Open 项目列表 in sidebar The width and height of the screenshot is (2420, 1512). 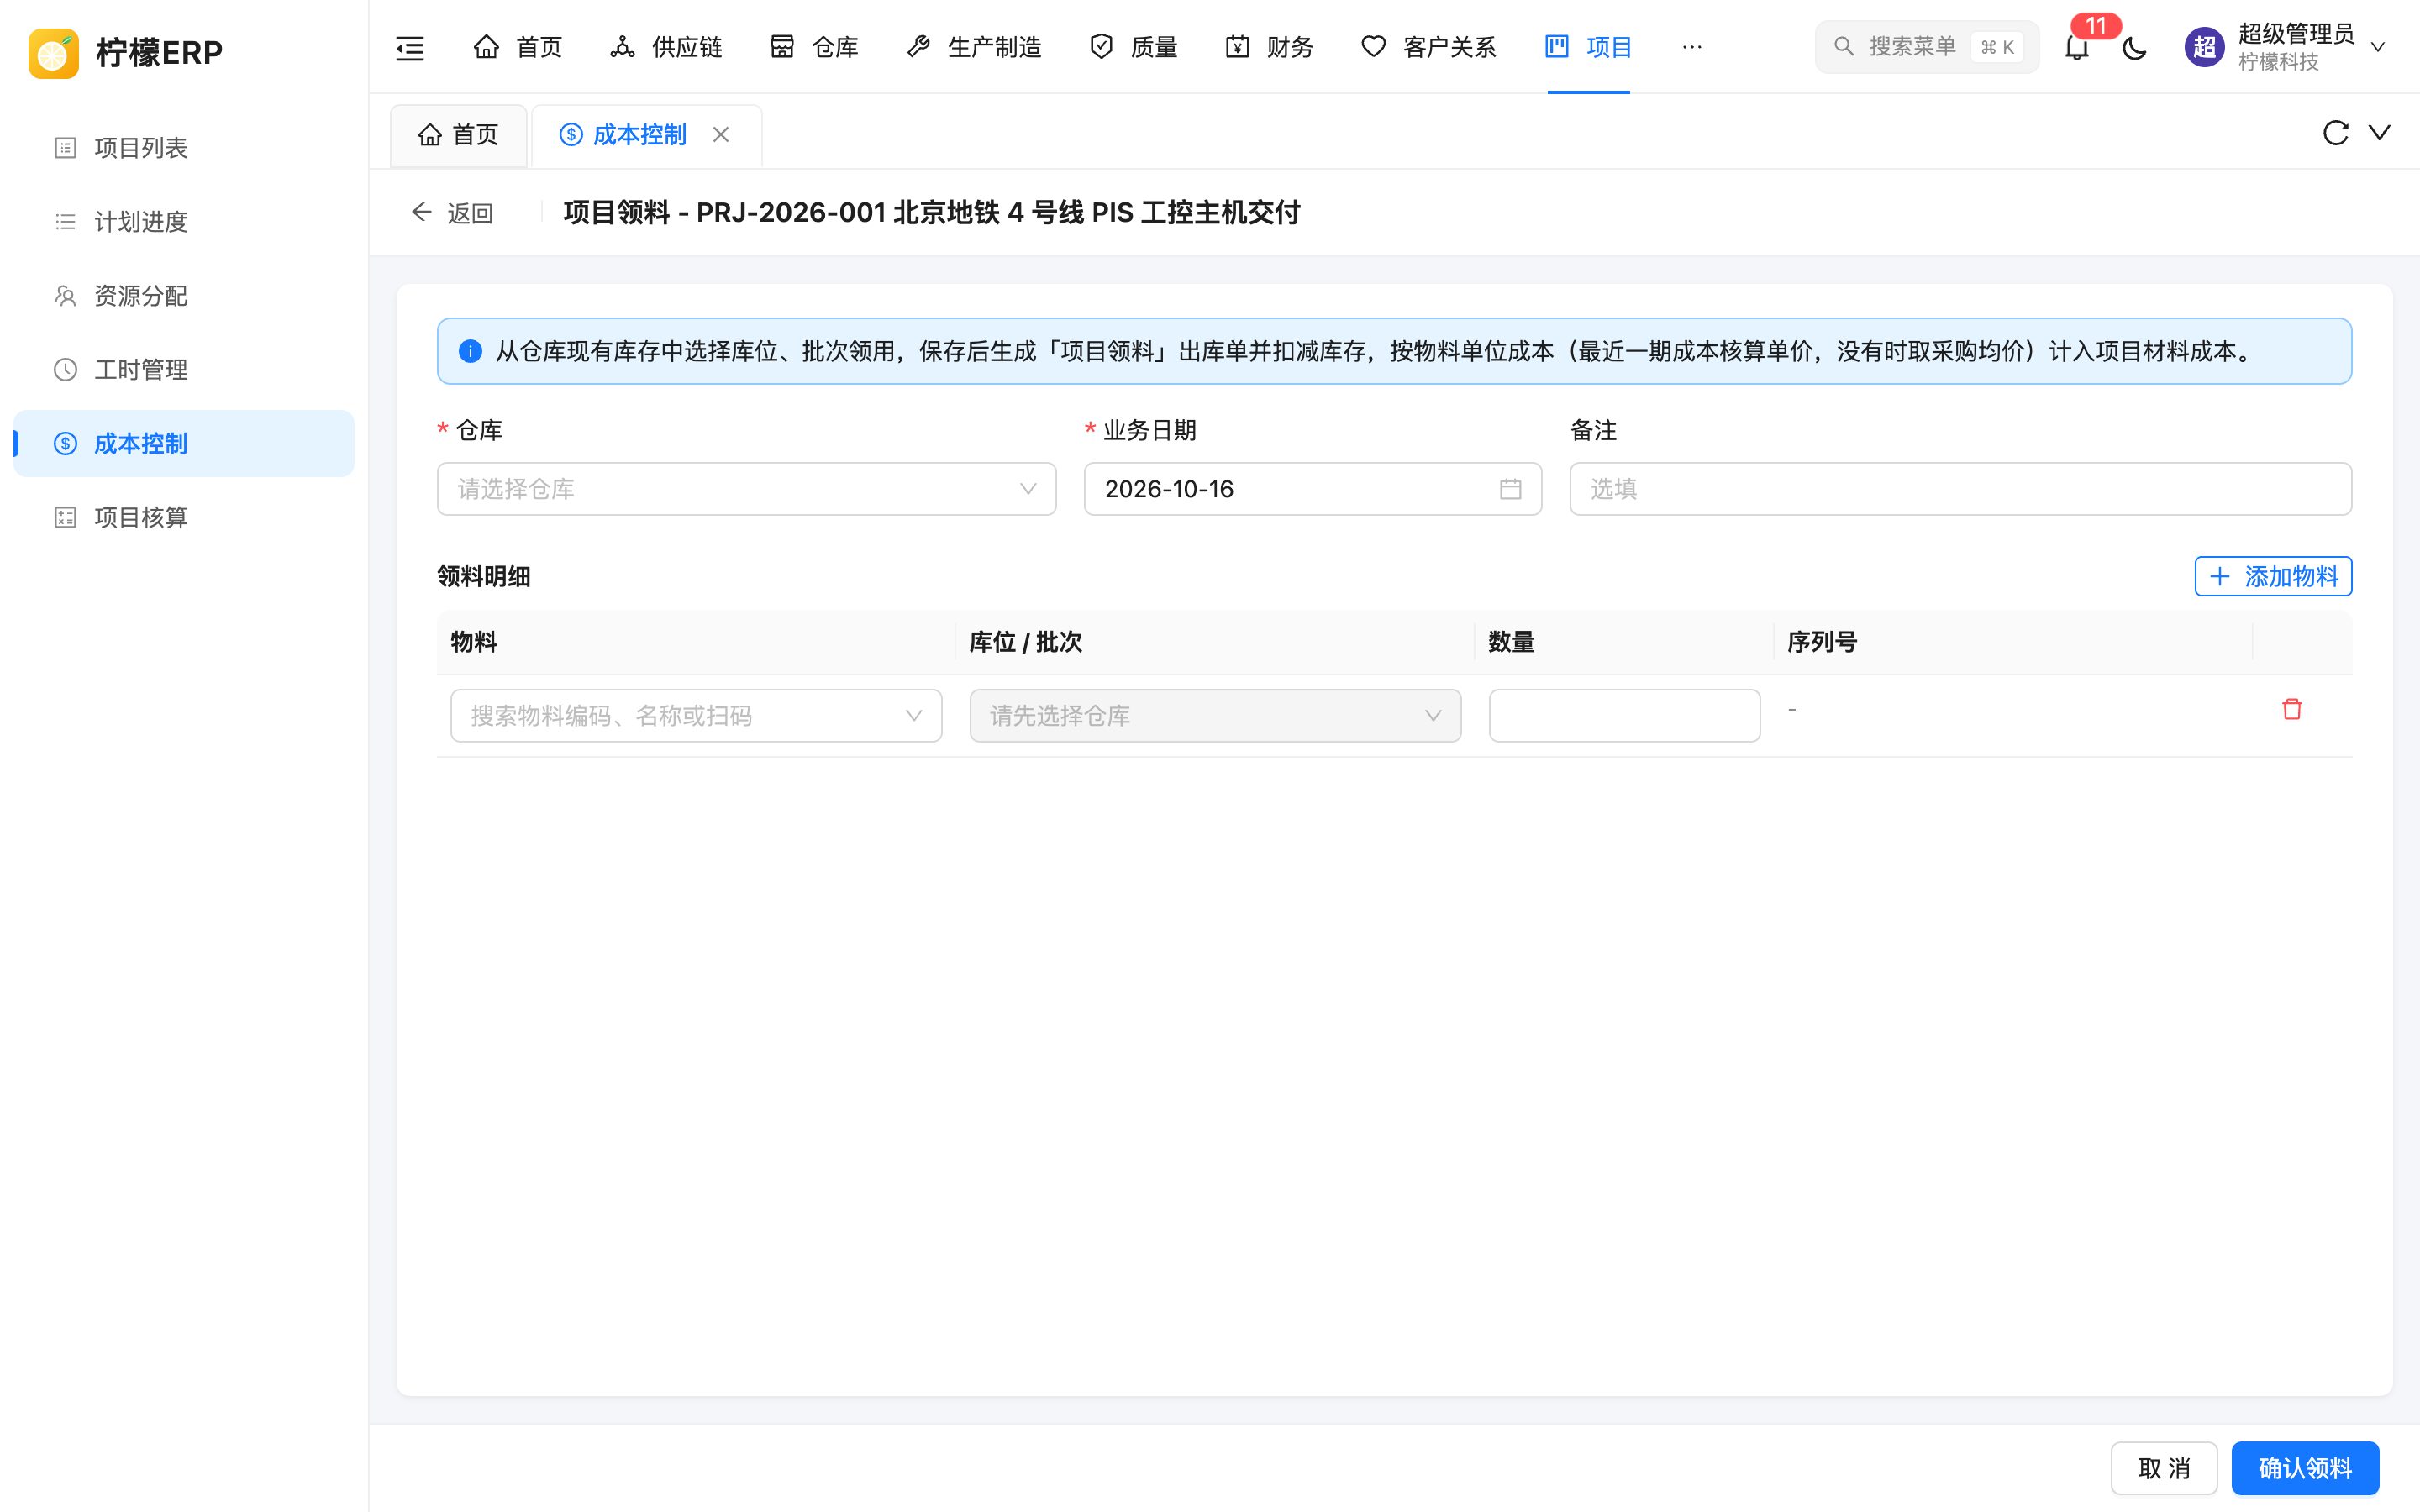pyautogui.click(x=184, y=148)
